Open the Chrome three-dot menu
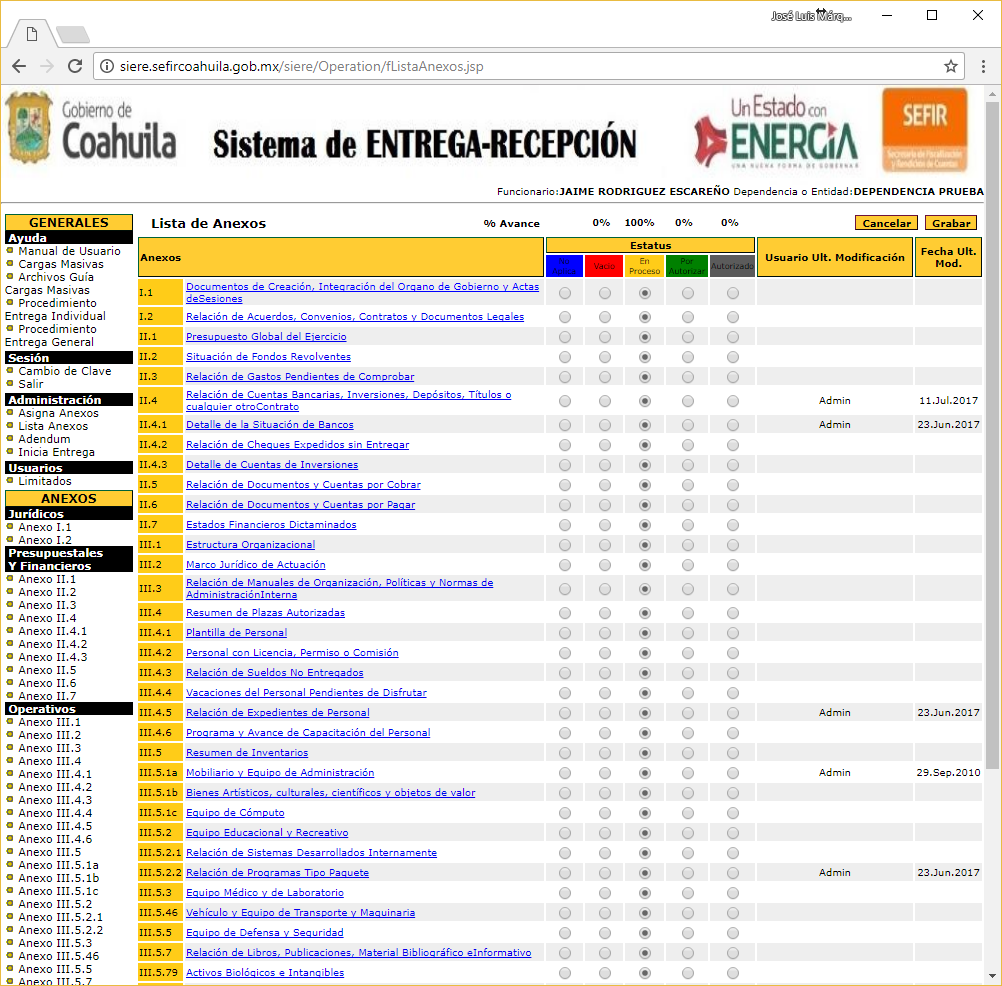The height and width of the screenshot is (986, 1002). click(982, 66)
